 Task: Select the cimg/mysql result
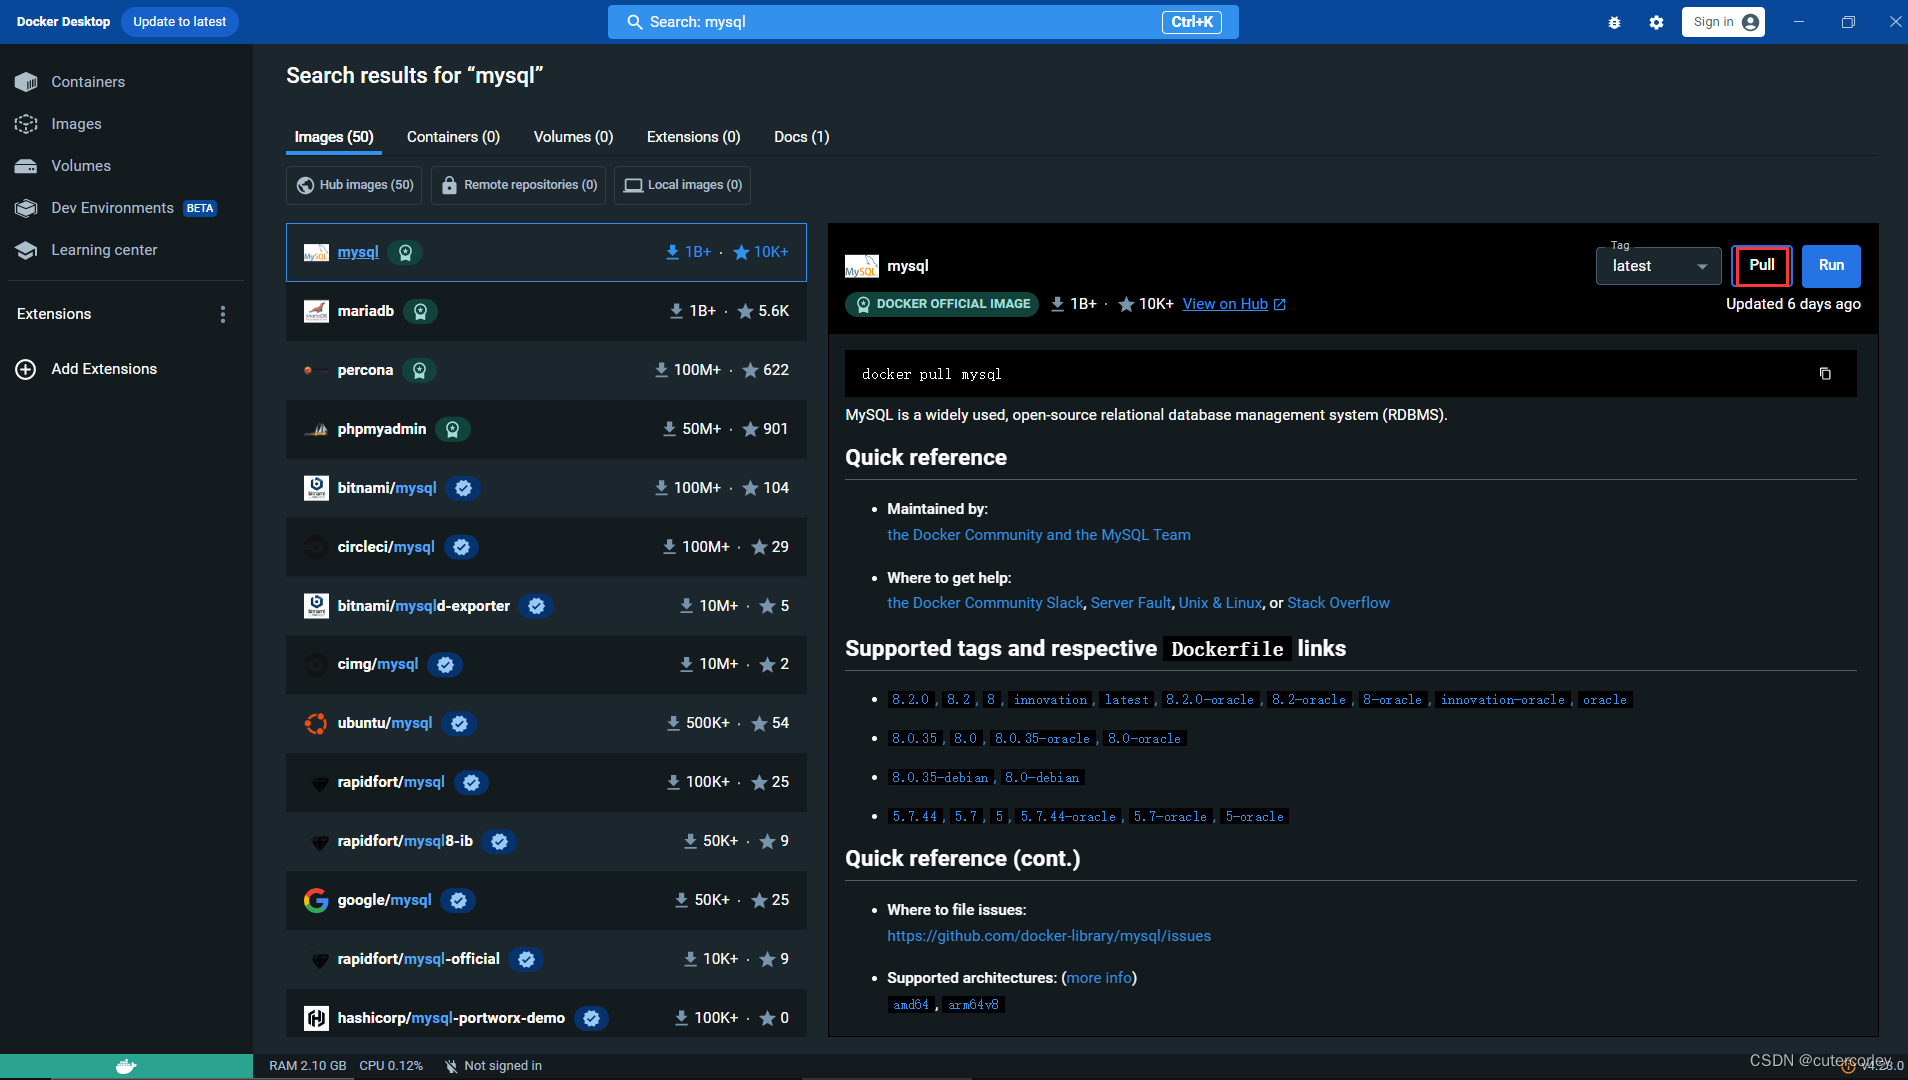[x=546, y=664]
